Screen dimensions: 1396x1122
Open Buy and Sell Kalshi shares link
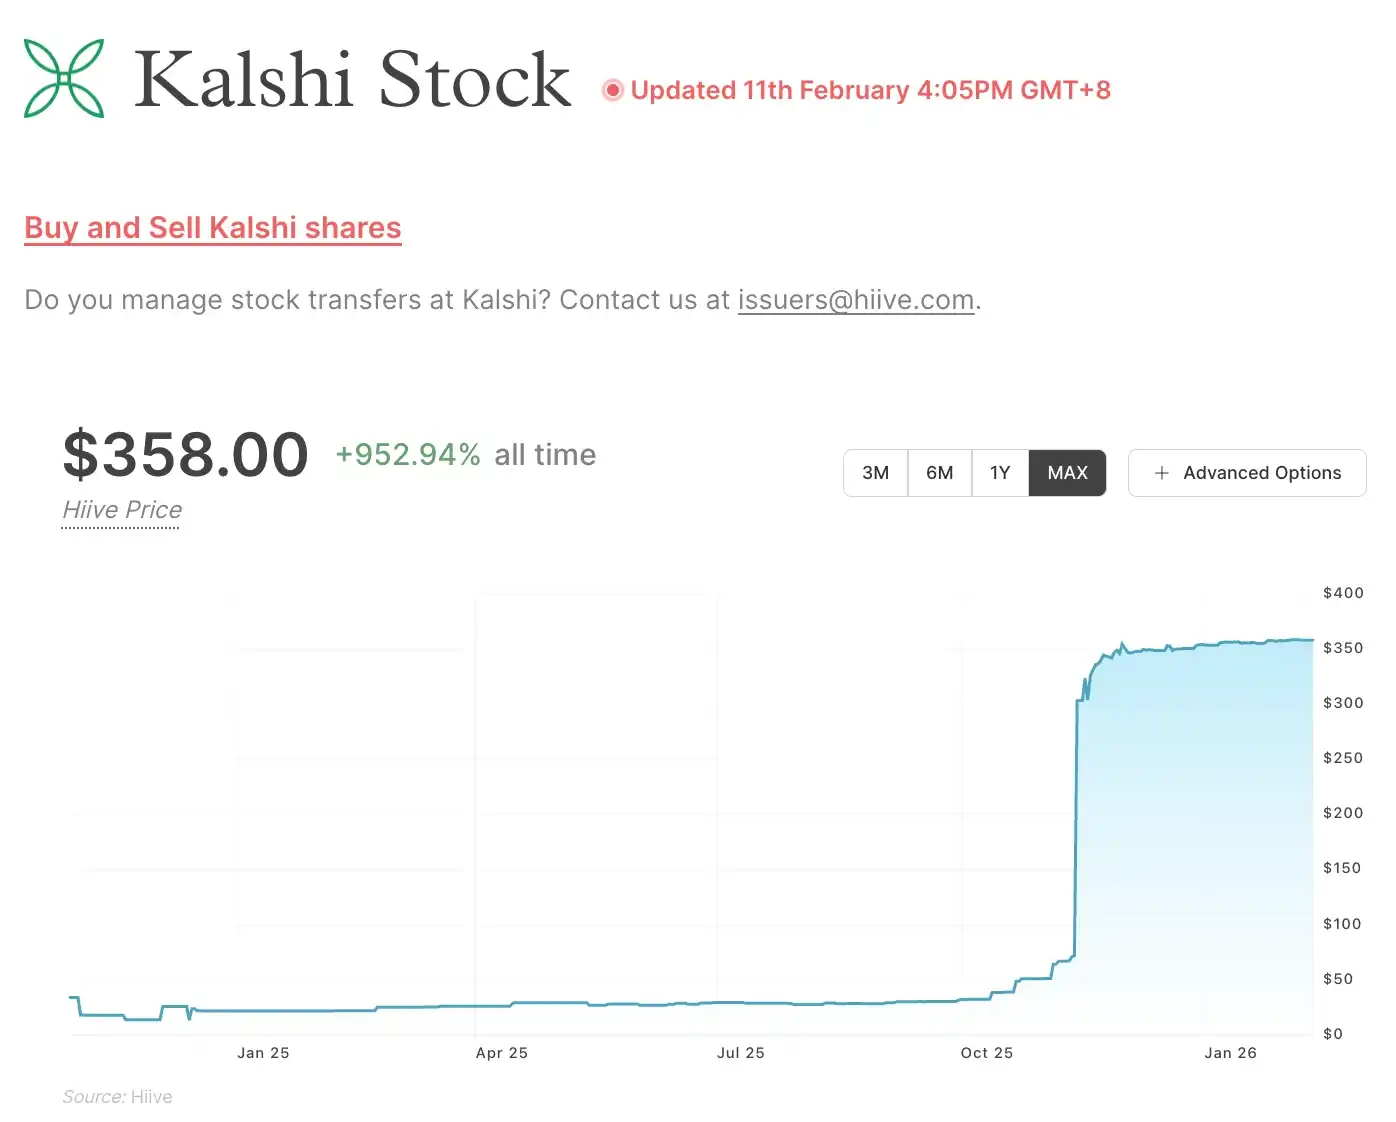[213, 228]
